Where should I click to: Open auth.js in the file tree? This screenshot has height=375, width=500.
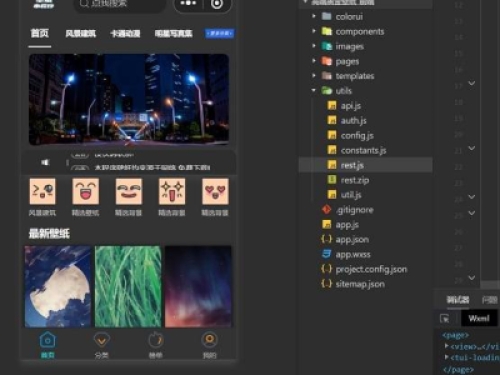(x=353, y=121)
